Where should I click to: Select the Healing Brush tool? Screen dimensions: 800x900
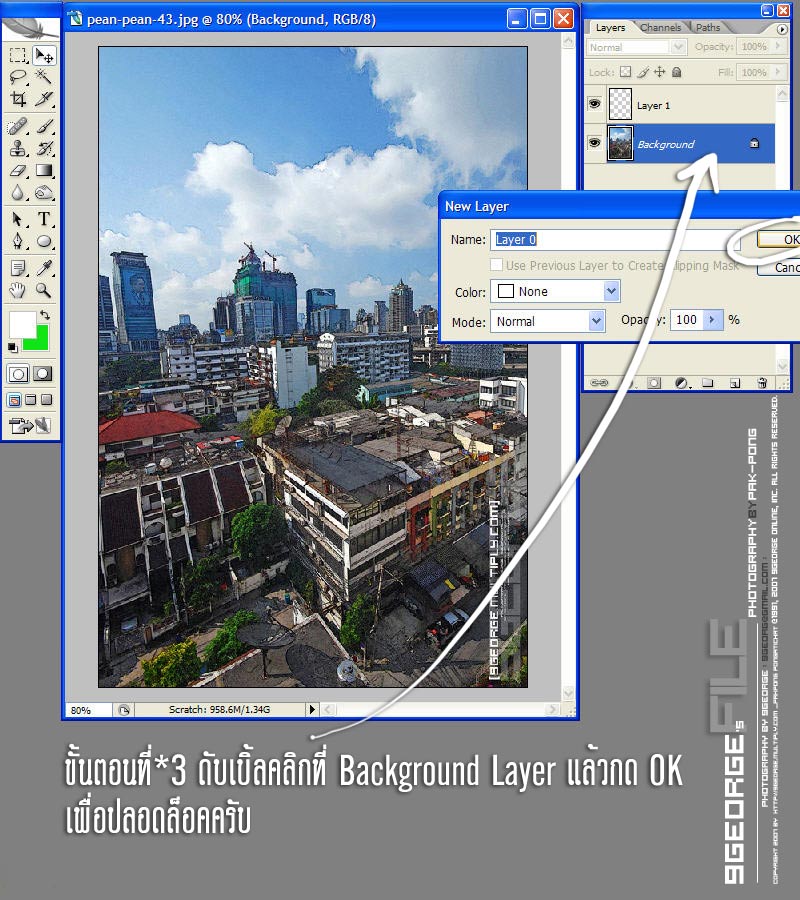coord(18,126)
